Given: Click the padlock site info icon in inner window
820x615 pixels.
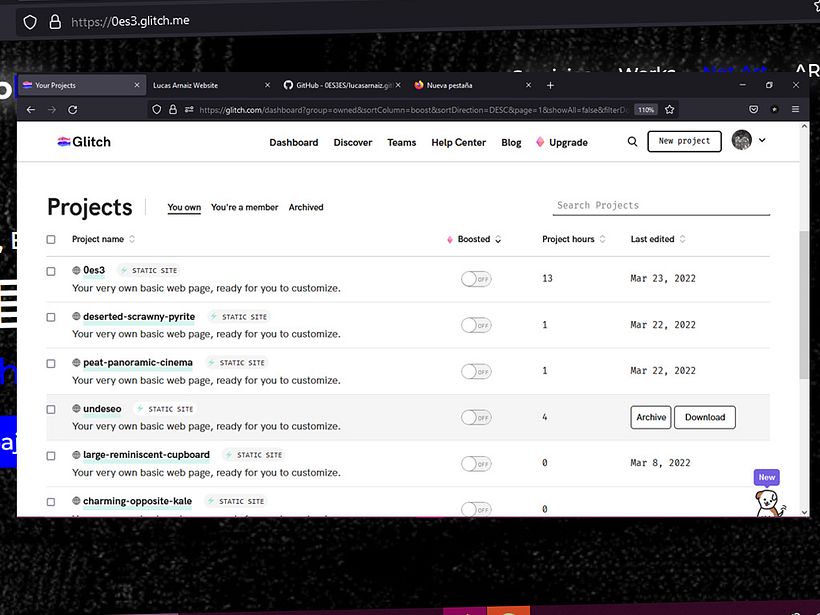Looking at the screenshot, I should coord(173,110).
